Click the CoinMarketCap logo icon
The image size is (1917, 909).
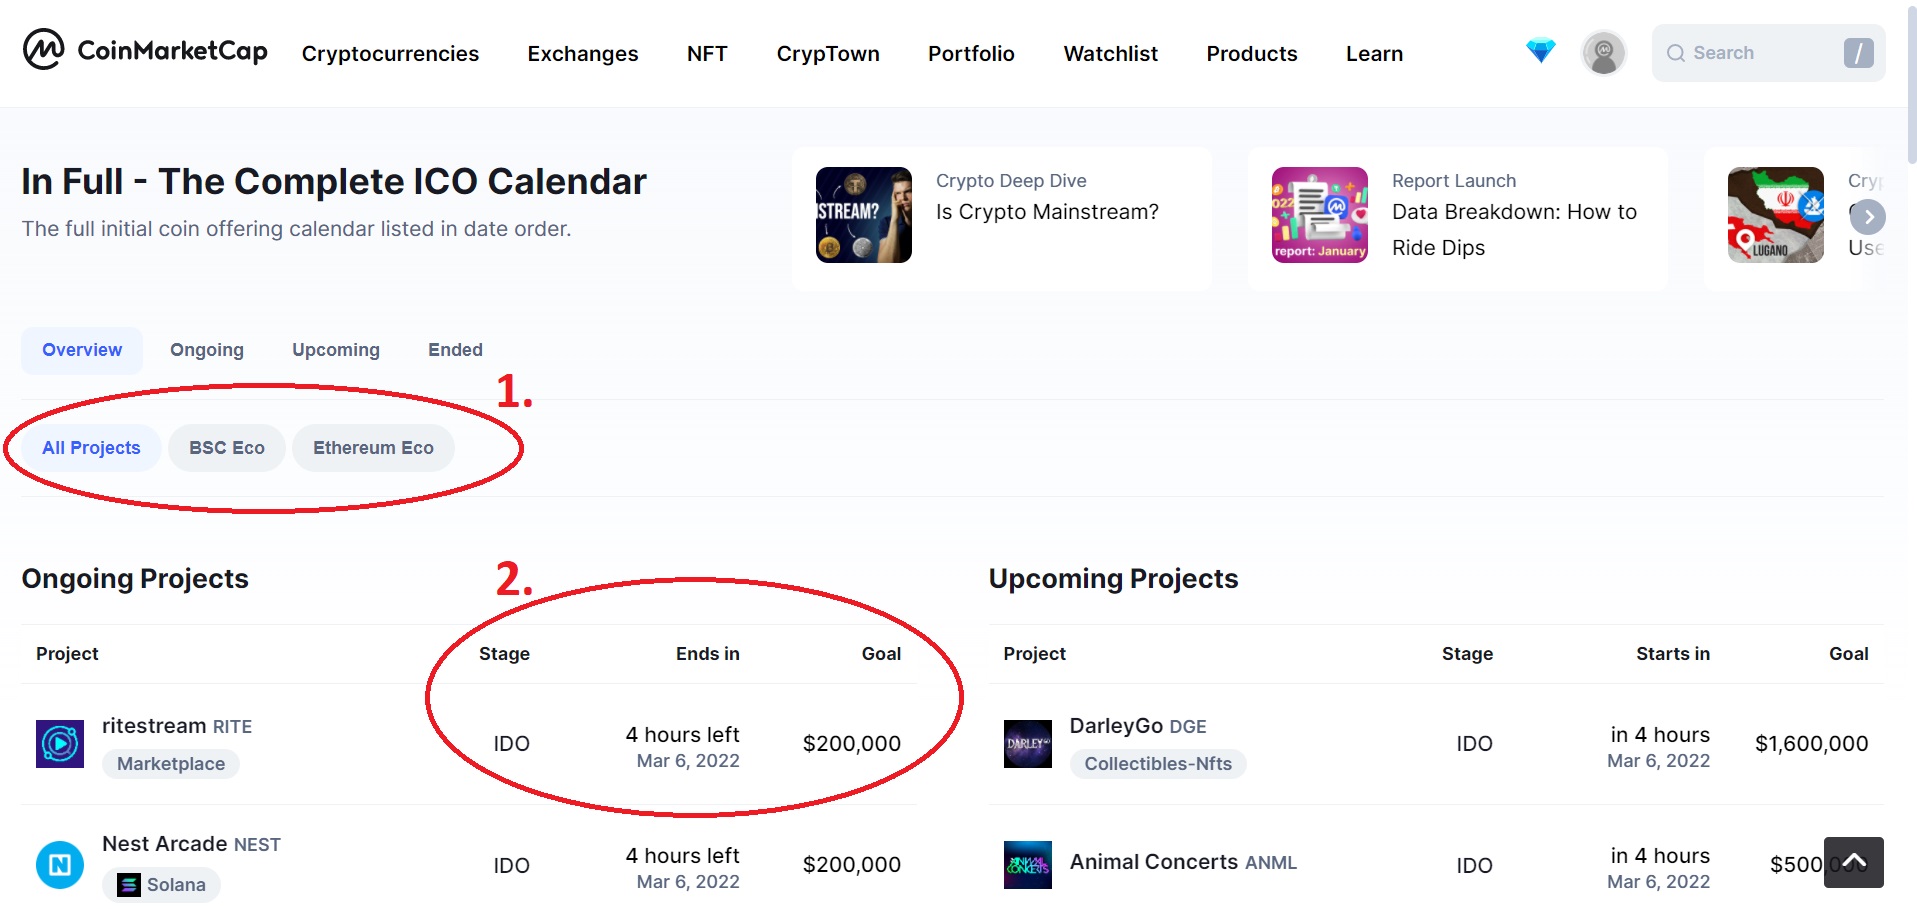coord(44,49)
